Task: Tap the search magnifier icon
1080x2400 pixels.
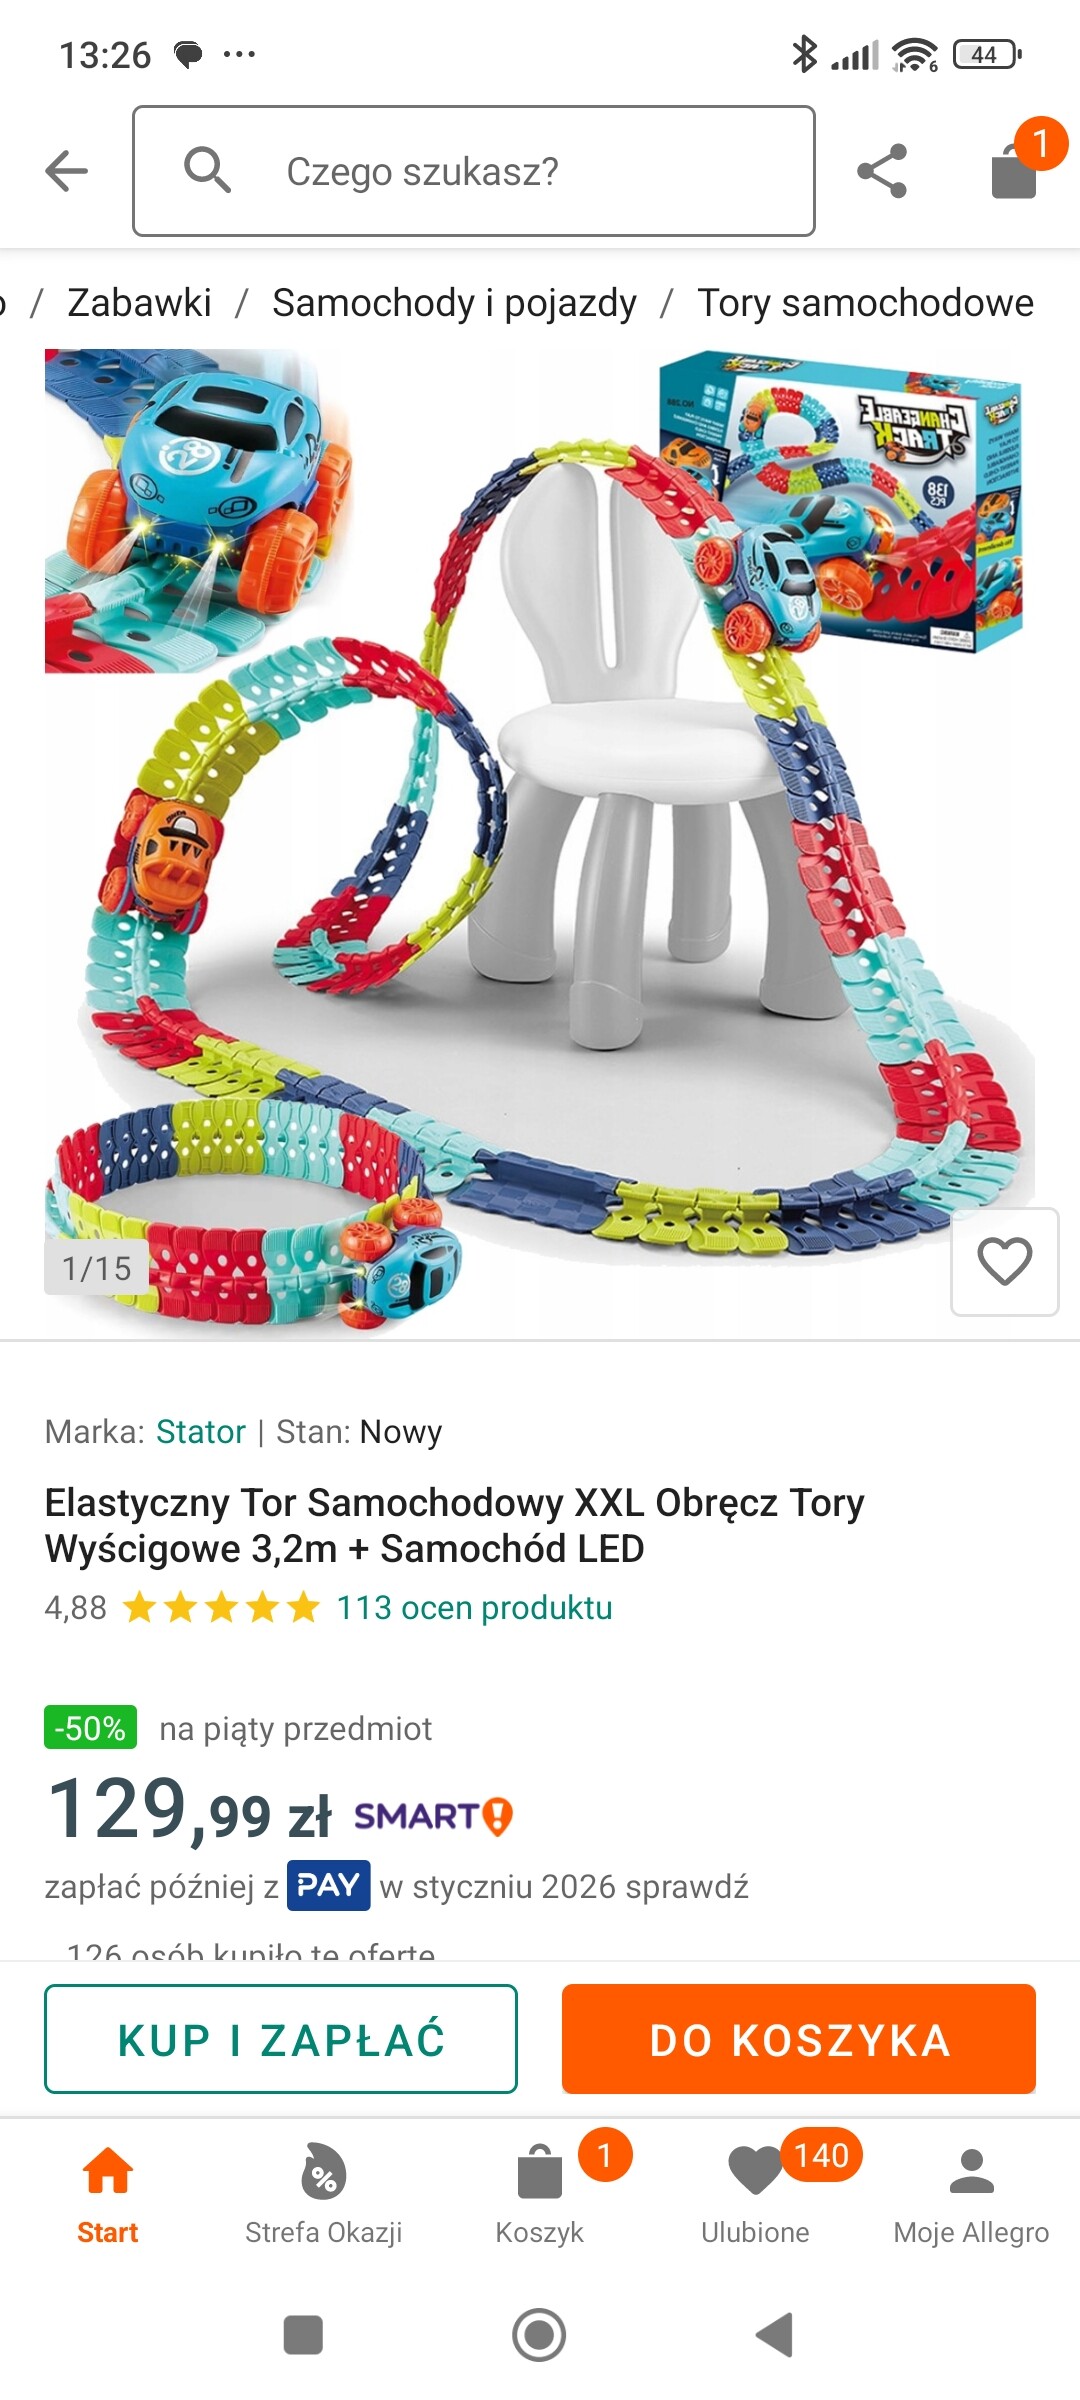Action: (208, 170)
